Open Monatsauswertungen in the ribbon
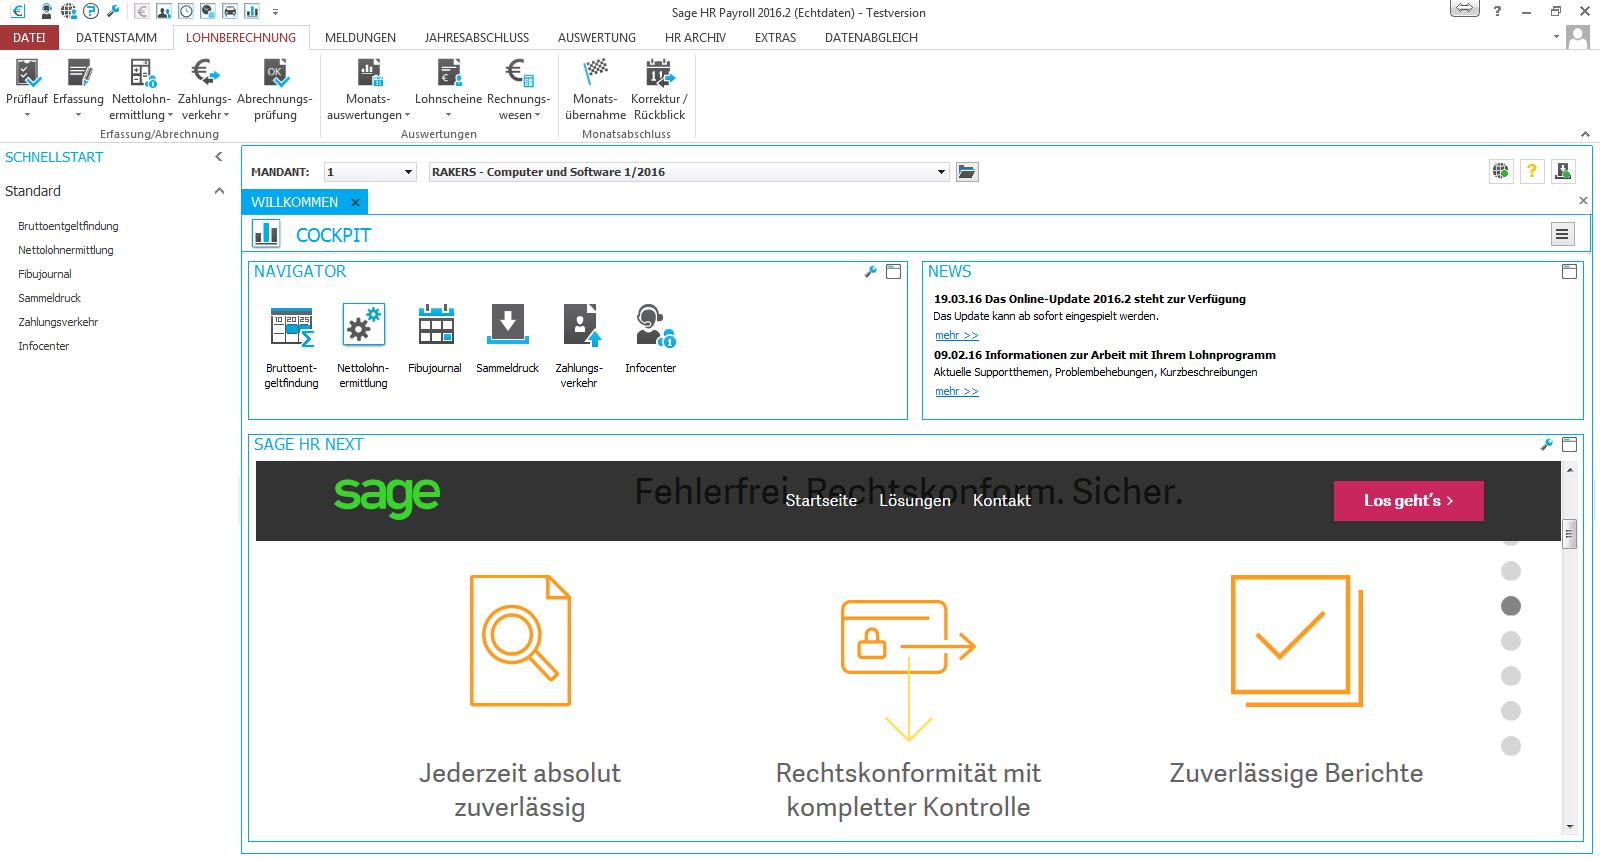Image resolution: width=1600 pixels, height=860 pixels. pos(369,74)
